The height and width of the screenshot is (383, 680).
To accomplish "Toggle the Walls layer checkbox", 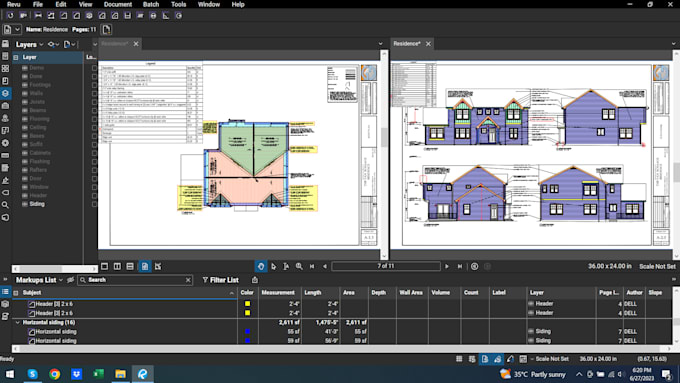I will [94, 93].
